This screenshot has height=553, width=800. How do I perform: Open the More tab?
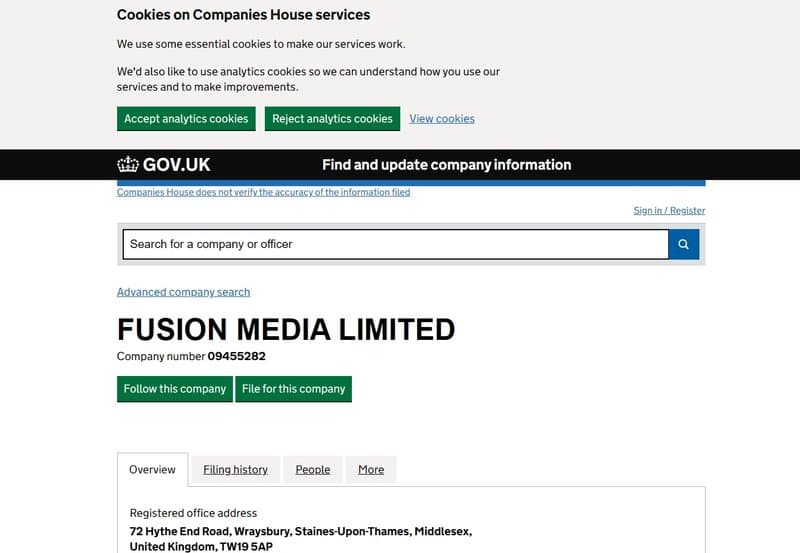coord(371,470)
